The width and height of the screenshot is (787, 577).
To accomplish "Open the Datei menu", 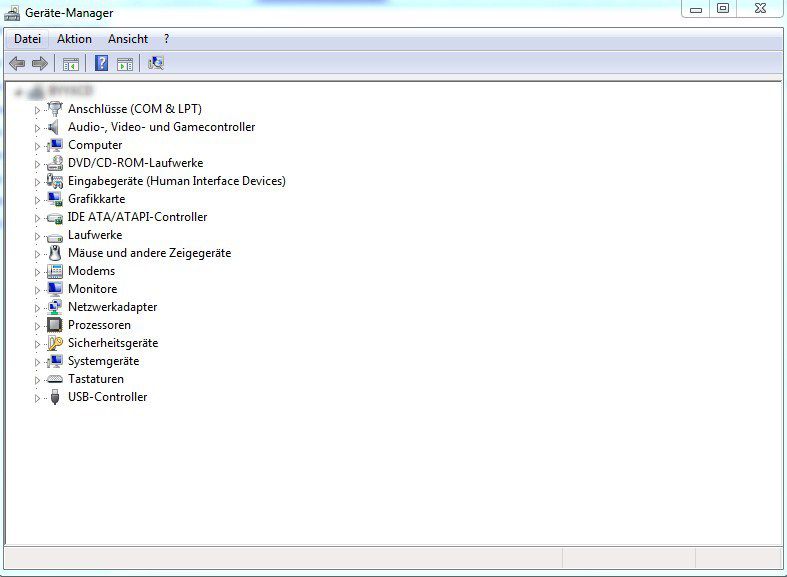I will (27, 39).
